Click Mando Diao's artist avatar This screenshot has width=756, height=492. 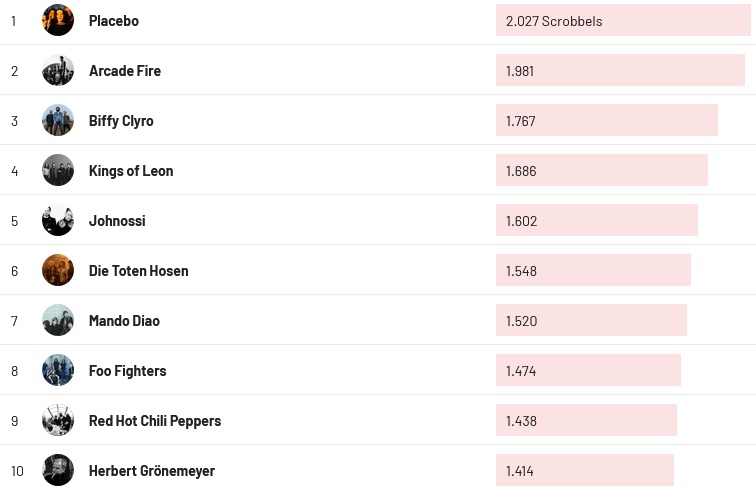[x=58, y=320]
